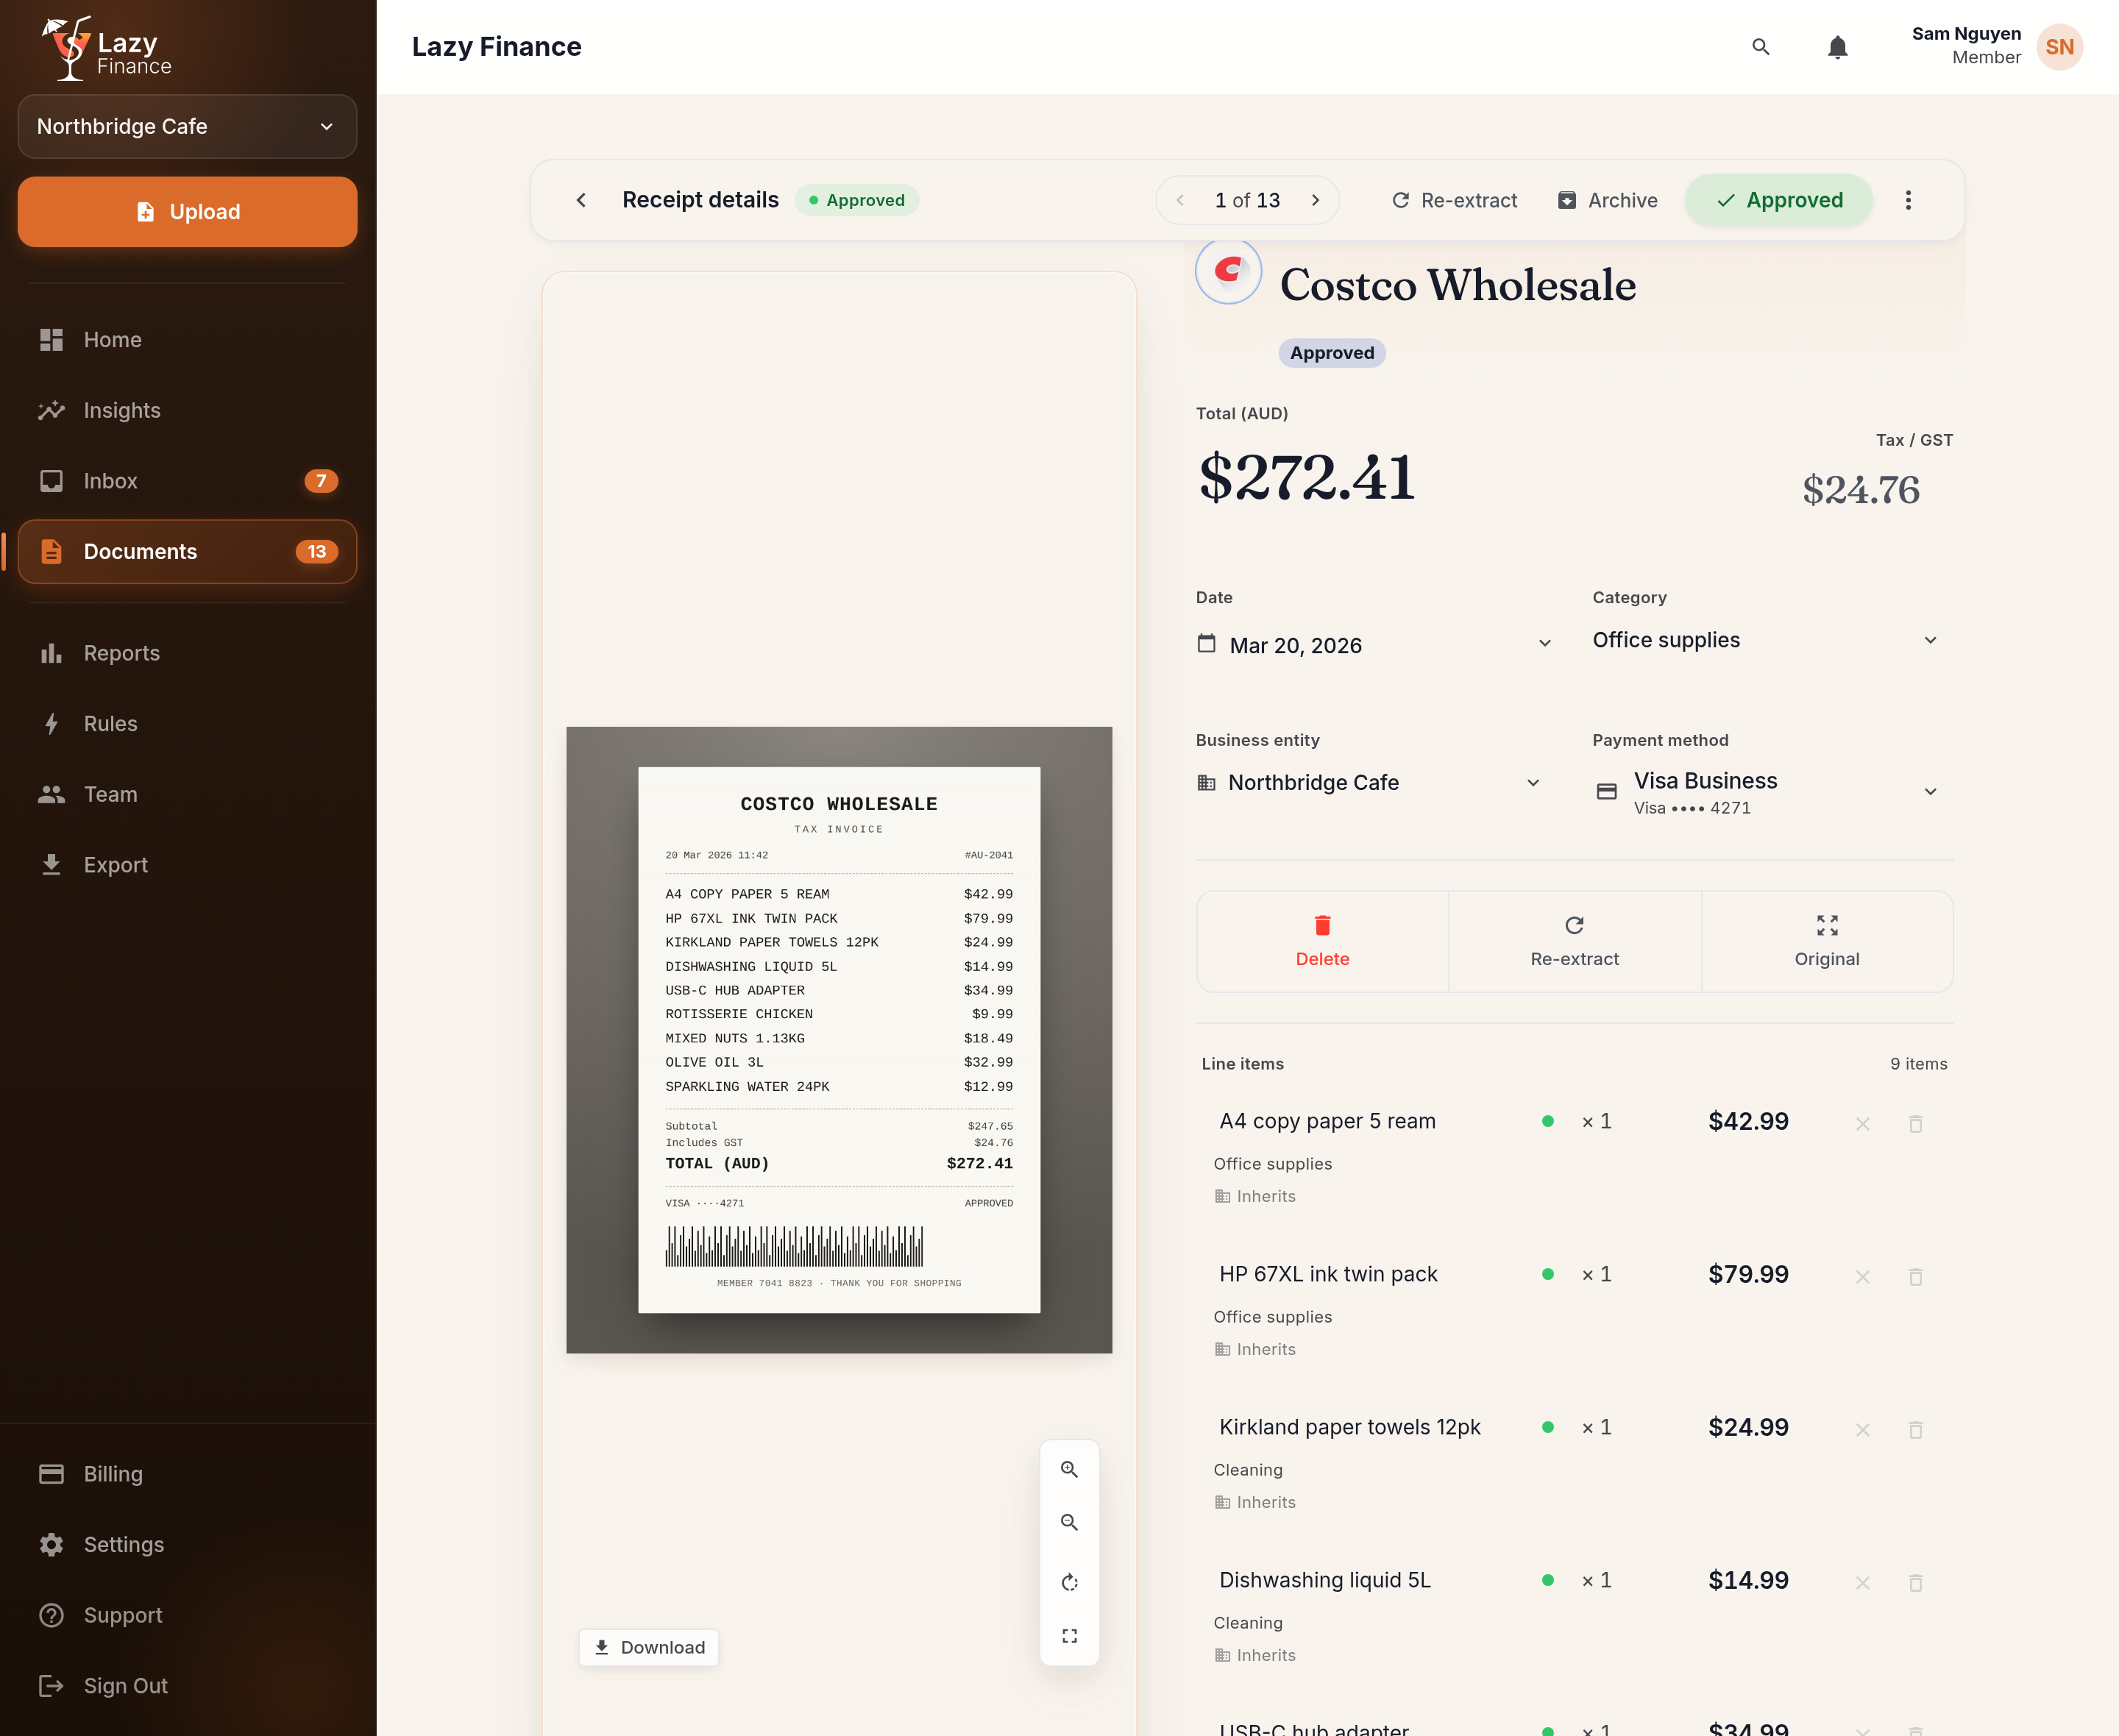Screen dimensions: 2119x1736
Task: Click the Lazy Finance logo
Action: click(107, 48)
